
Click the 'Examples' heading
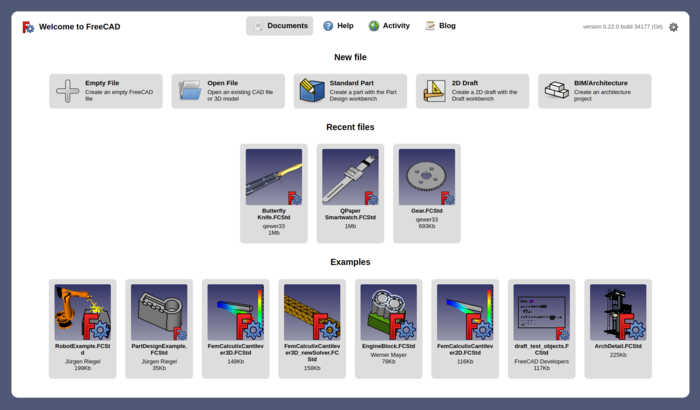pos(350,262)
